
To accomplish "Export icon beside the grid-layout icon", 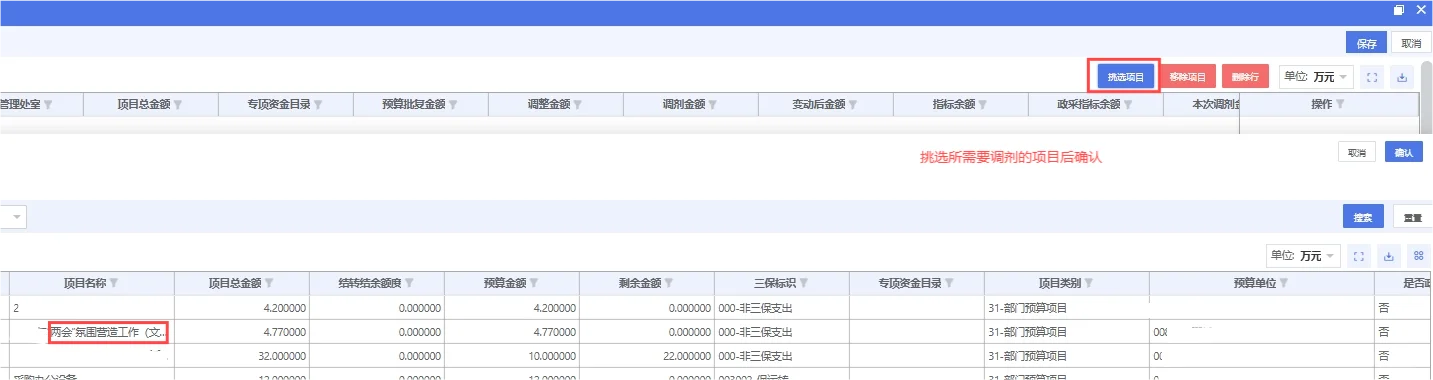I will [1389, 256].
